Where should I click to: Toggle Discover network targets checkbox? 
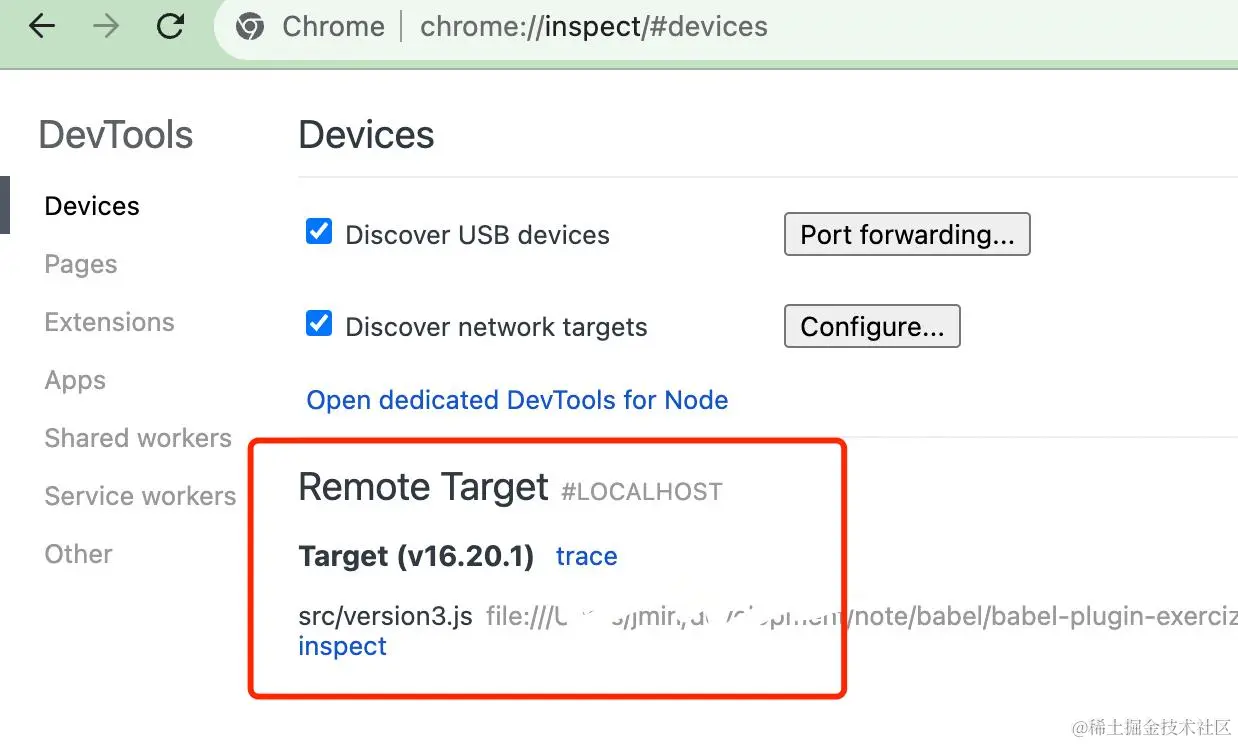319,325
